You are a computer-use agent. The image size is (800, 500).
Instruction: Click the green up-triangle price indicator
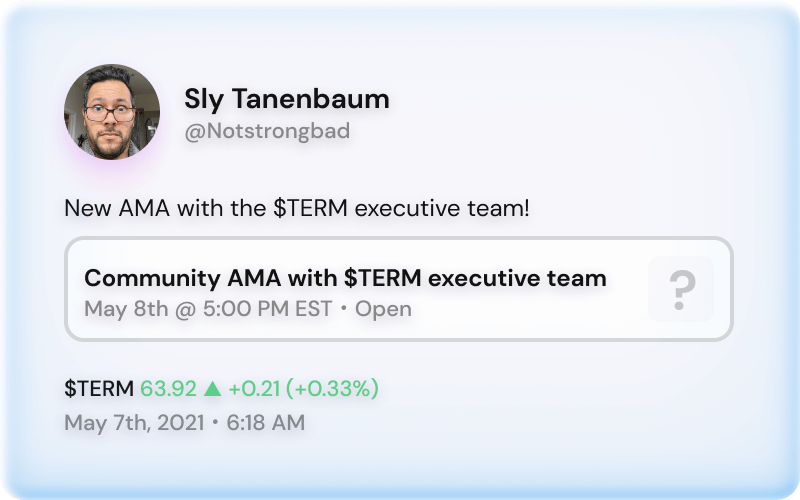click(212, 389)
